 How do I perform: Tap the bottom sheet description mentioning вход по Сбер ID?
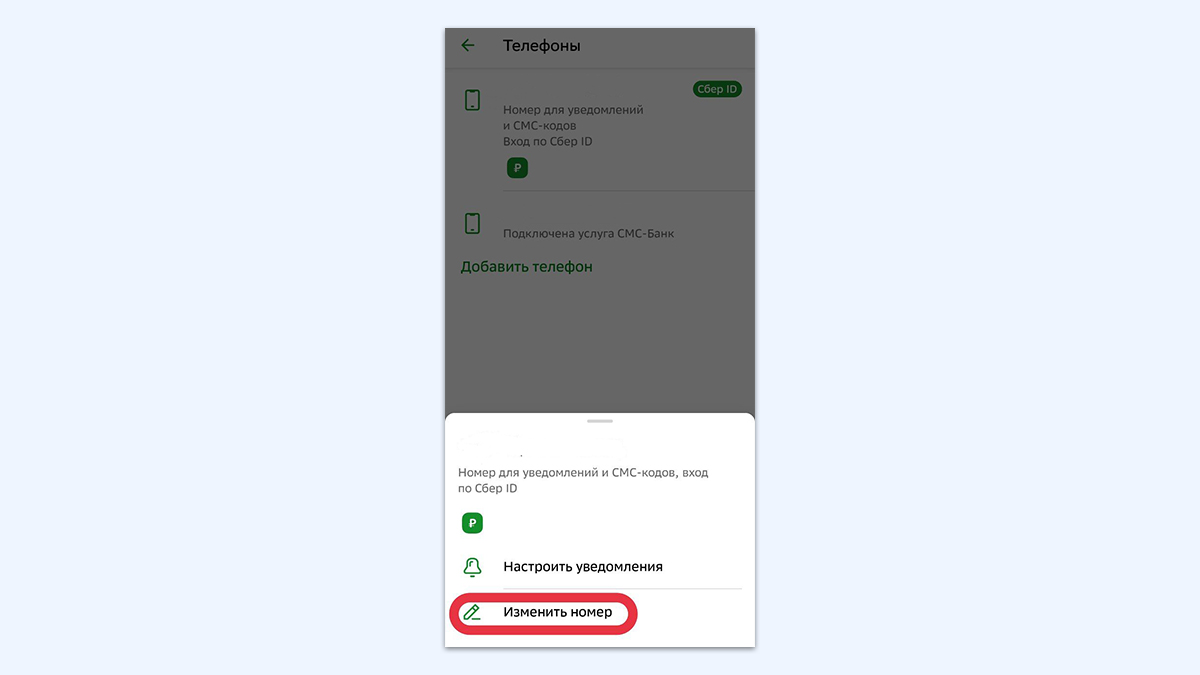pos(583,481)
